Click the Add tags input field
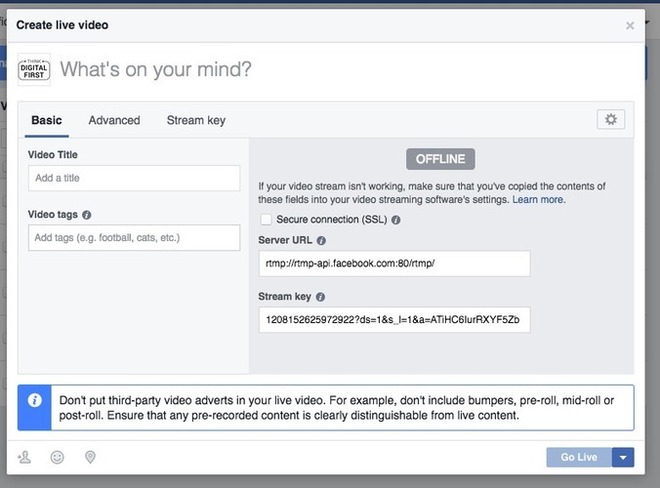 point(134,238)
